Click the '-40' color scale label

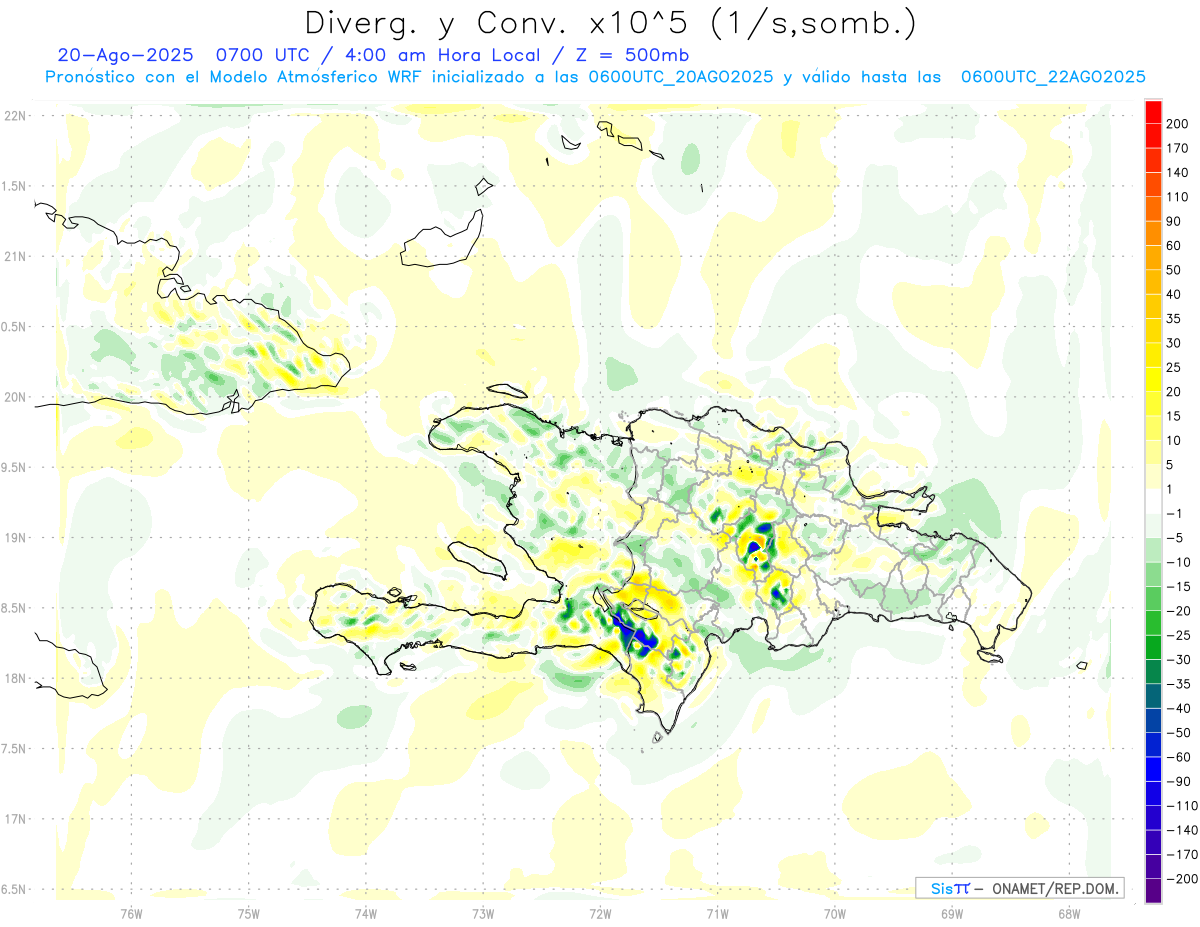tap(1181, 708)
